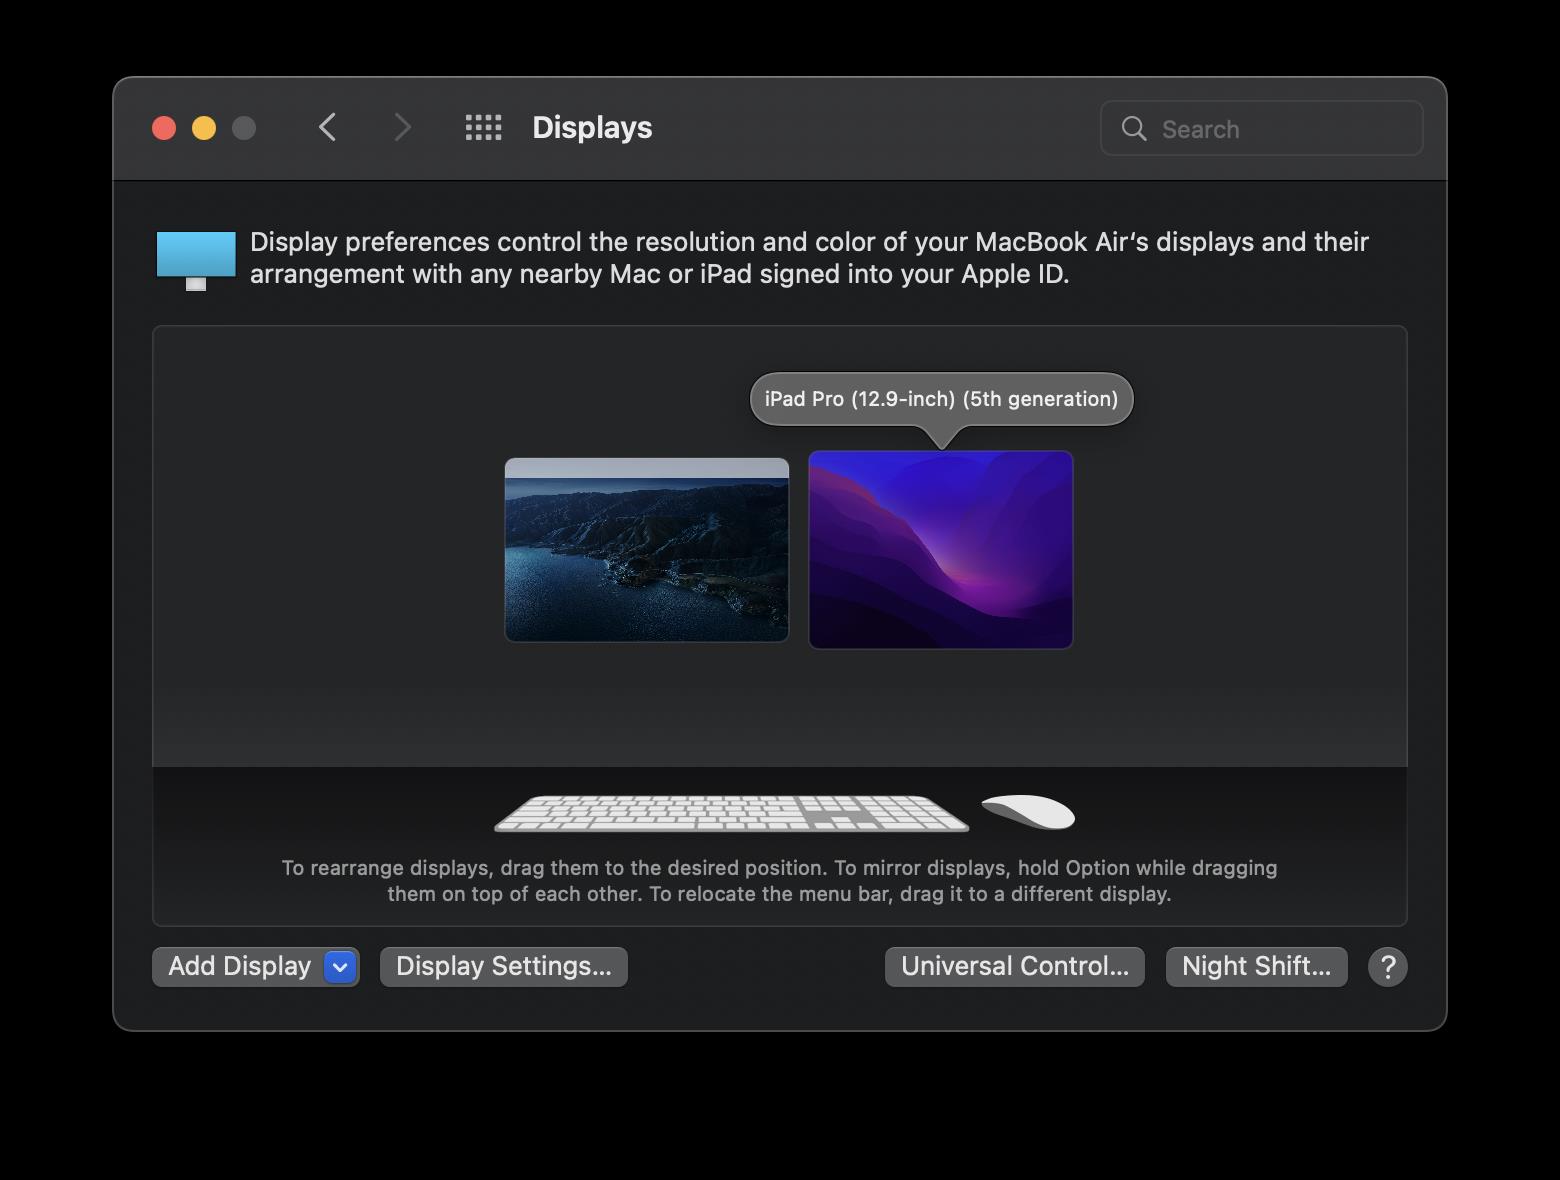Click the keyboard illustration

pyautogui.click(x=731, y=813)
